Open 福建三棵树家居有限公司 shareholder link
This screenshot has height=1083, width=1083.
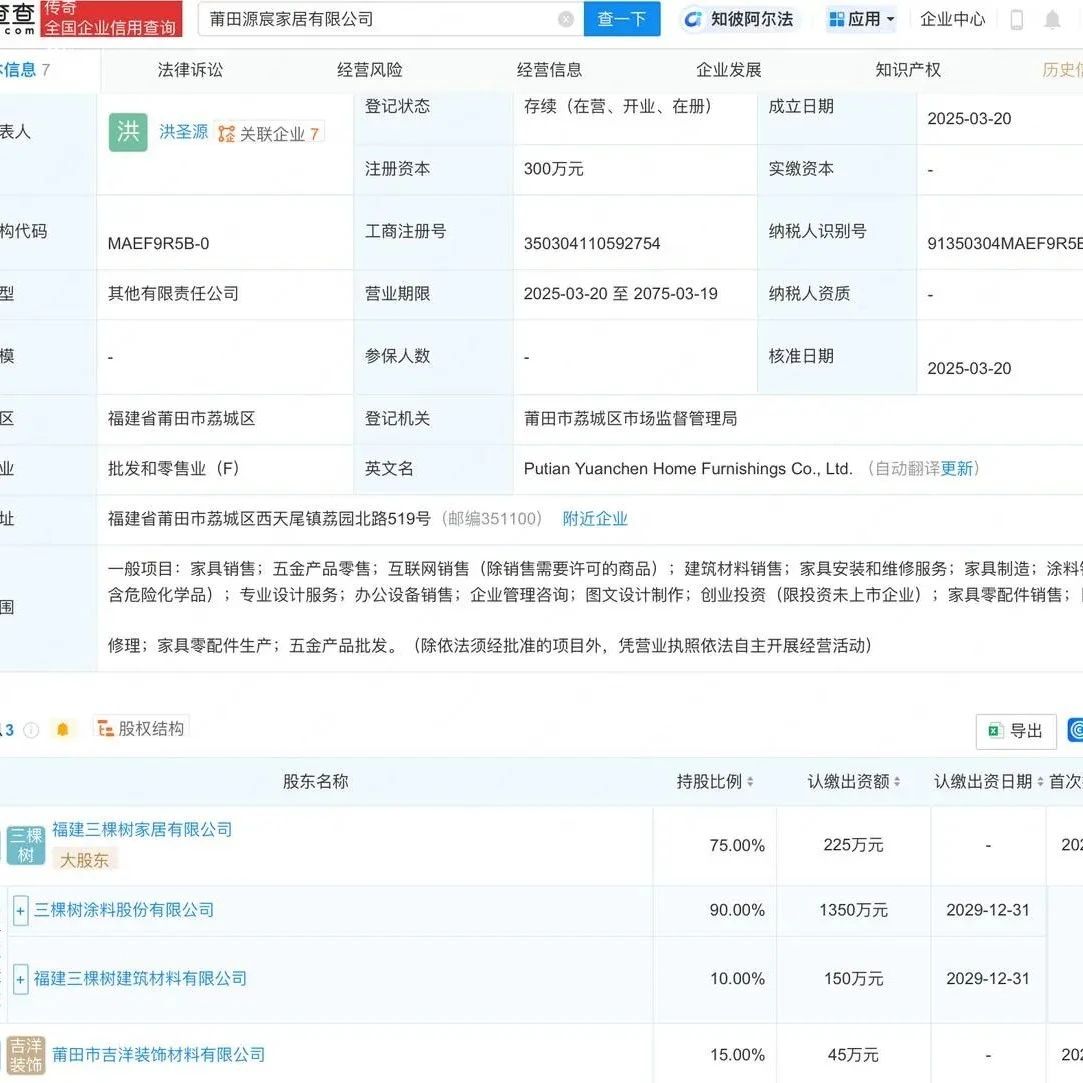142,830
